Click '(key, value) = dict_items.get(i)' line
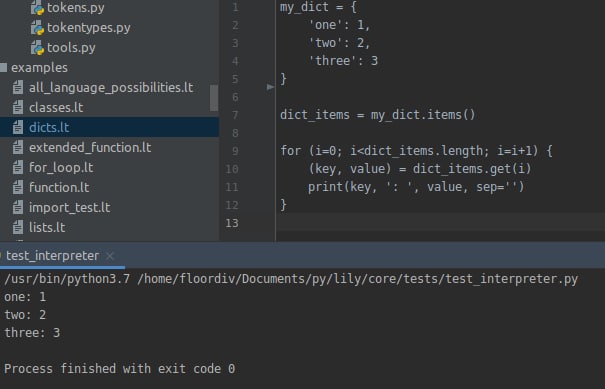This screenshot has height=389, width=605. 420,169
